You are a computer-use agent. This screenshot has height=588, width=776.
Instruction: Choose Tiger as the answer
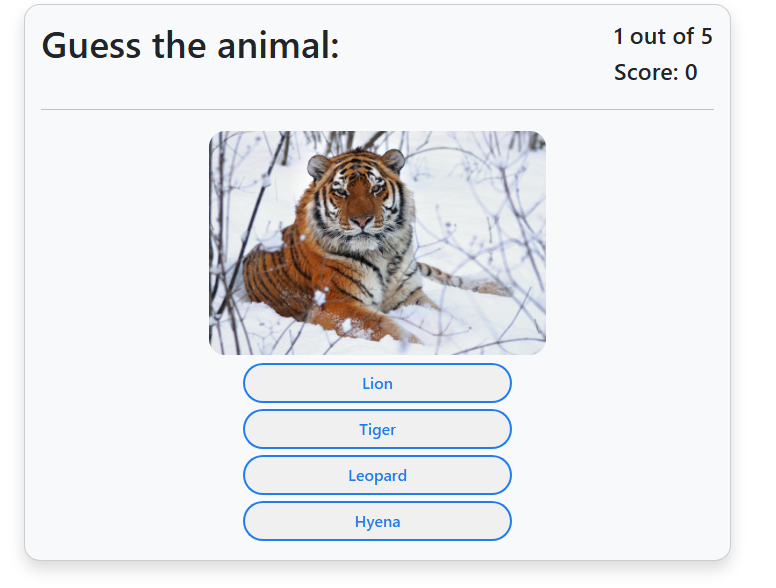pos(377,429)
